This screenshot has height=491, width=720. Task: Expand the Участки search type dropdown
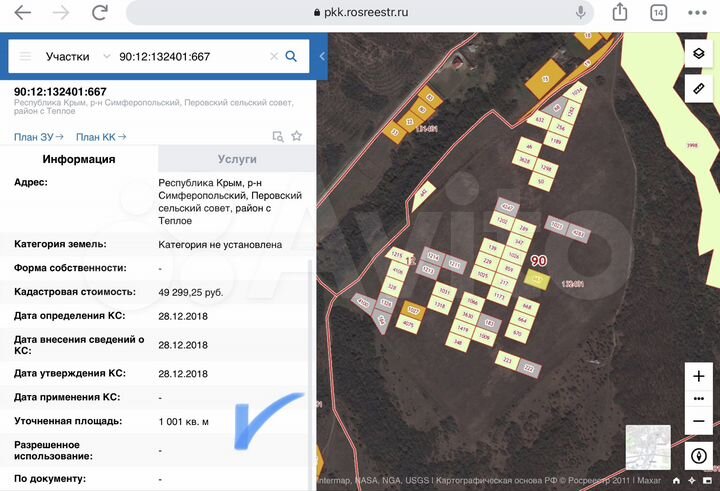[x=107, y=56]
